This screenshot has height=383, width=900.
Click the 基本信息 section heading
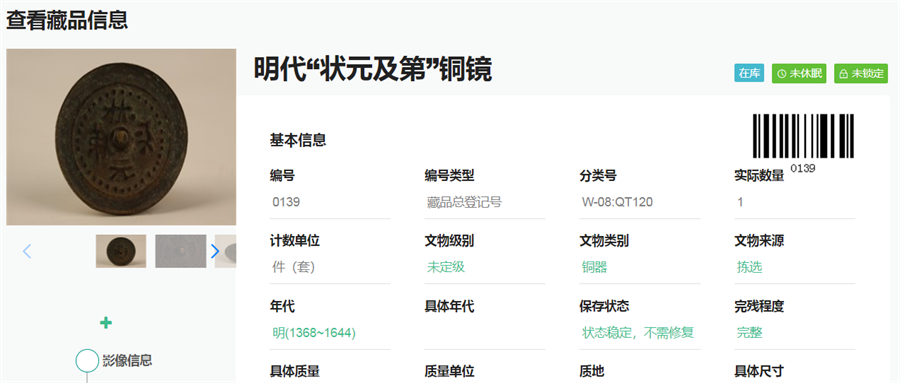[x=298, y=140]
